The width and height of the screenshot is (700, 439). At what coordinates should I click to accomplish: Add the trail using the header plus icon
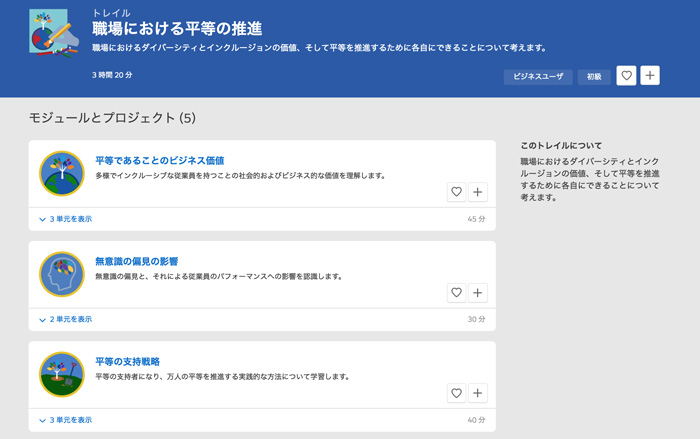click(650, 75)
